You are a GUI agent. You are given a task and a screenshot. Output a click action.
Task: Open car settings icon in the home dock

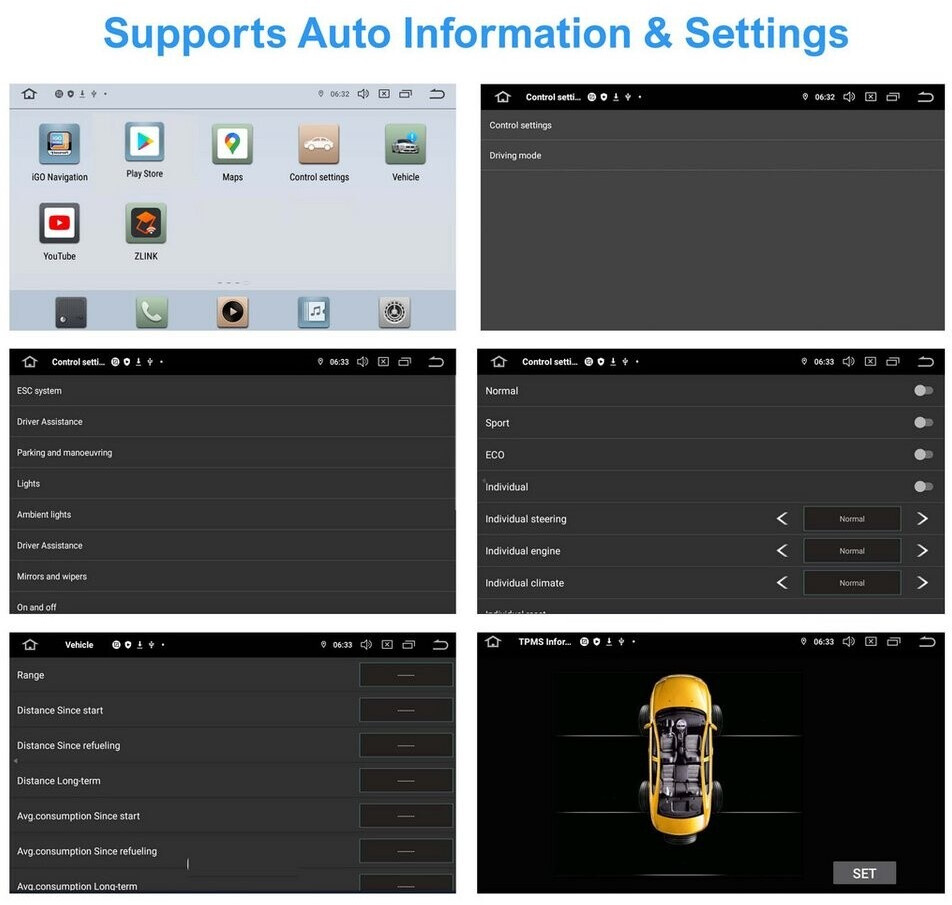click(395, 312)
